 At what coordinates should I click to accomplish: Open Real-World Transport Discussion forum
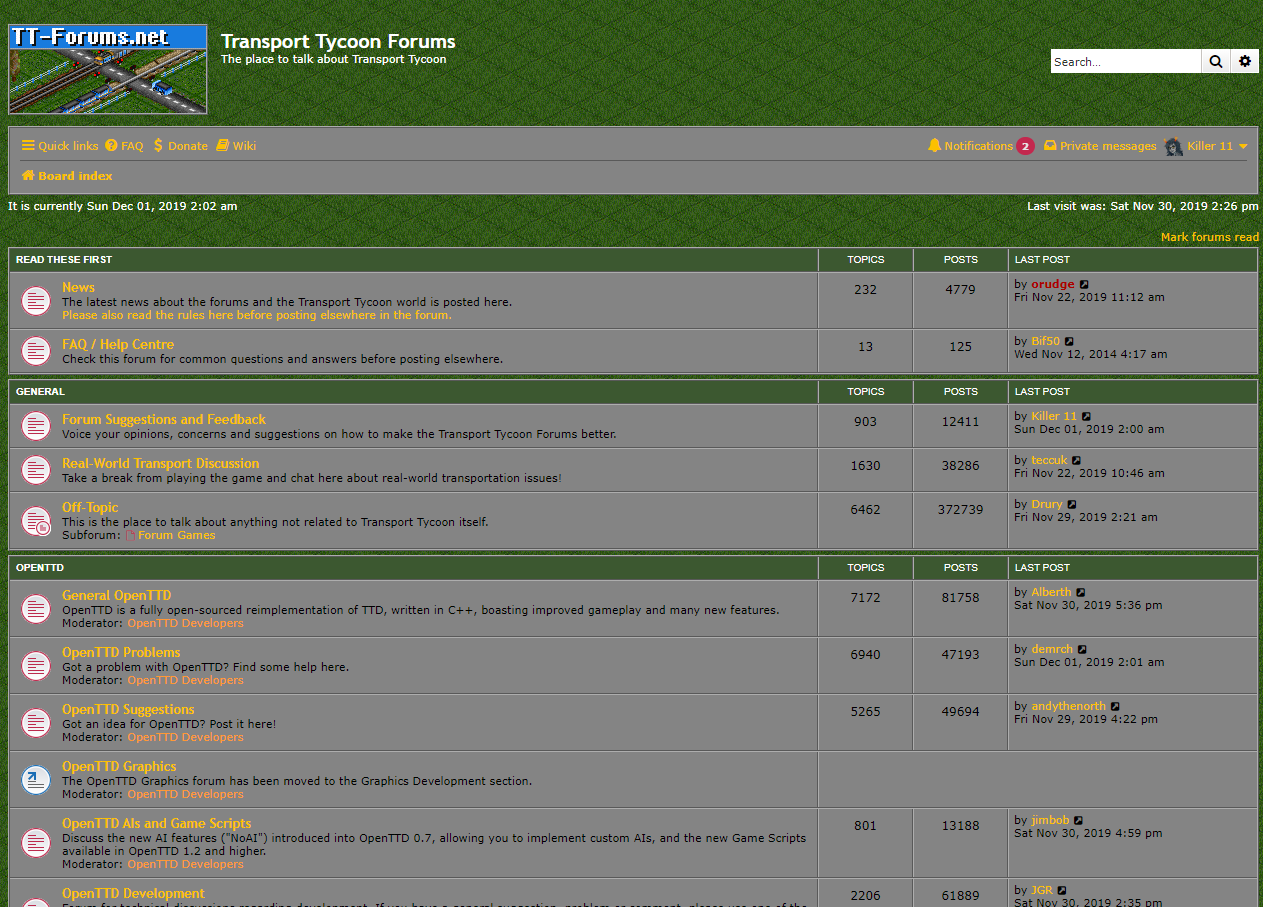coord(160,463)
